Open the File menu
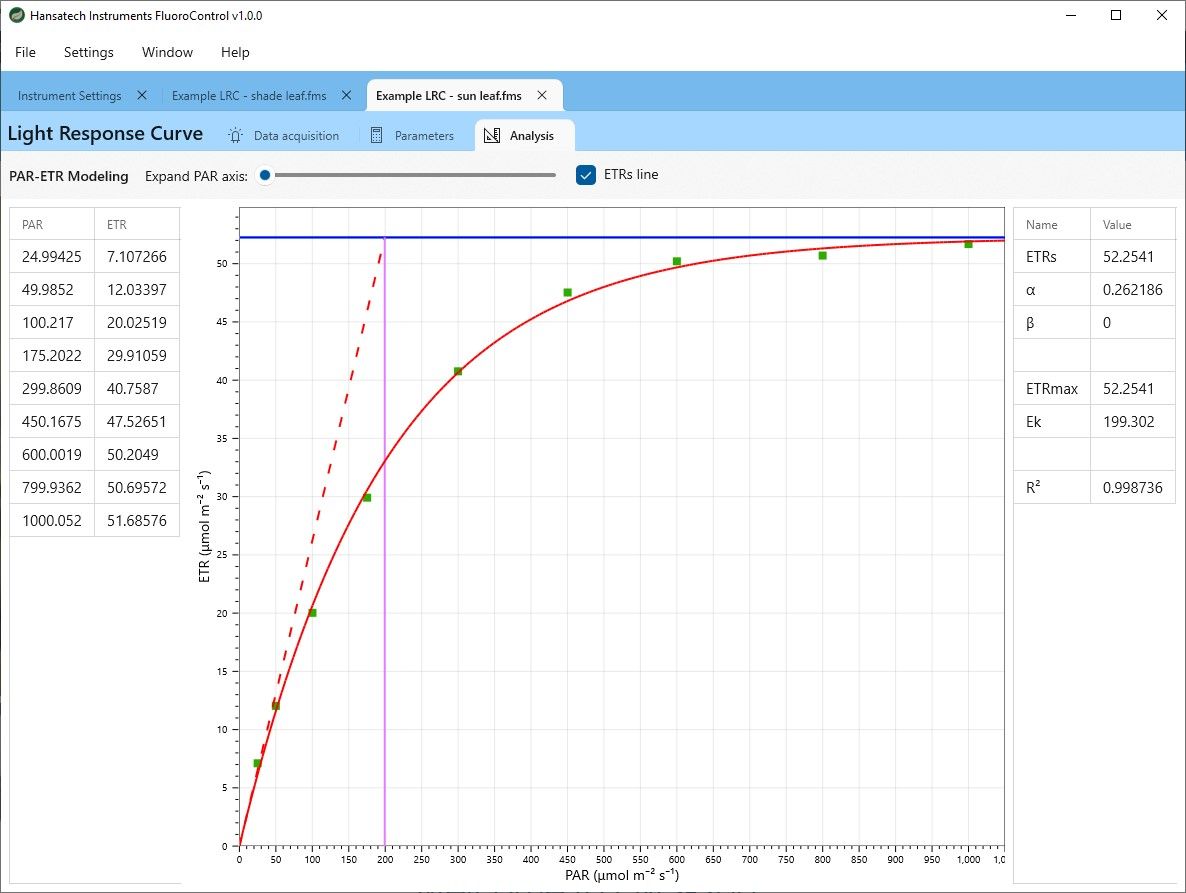The height and width of the screenshot is (893, 1186). (x=25, y=52)
